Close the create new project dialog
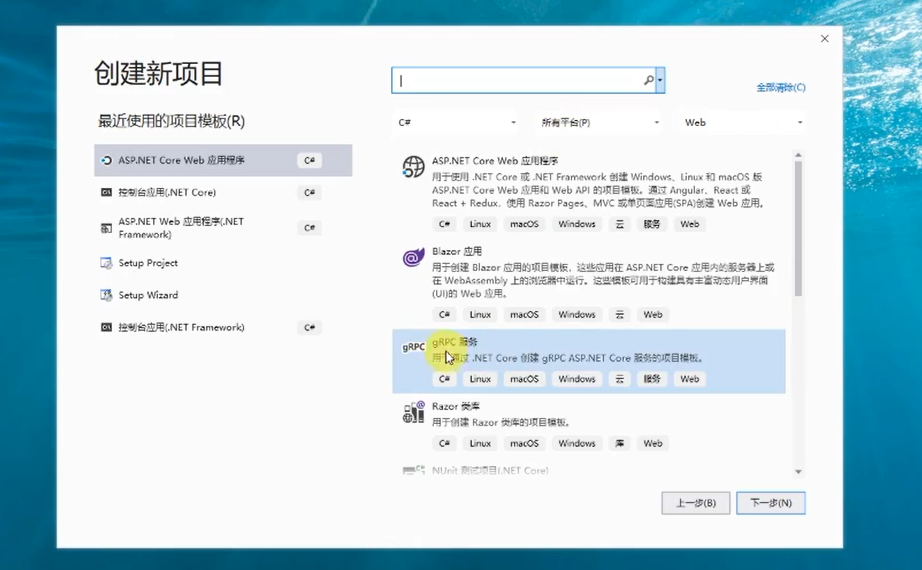The width and height of the screenshot is (922, 570). click(x=824, y=39)
